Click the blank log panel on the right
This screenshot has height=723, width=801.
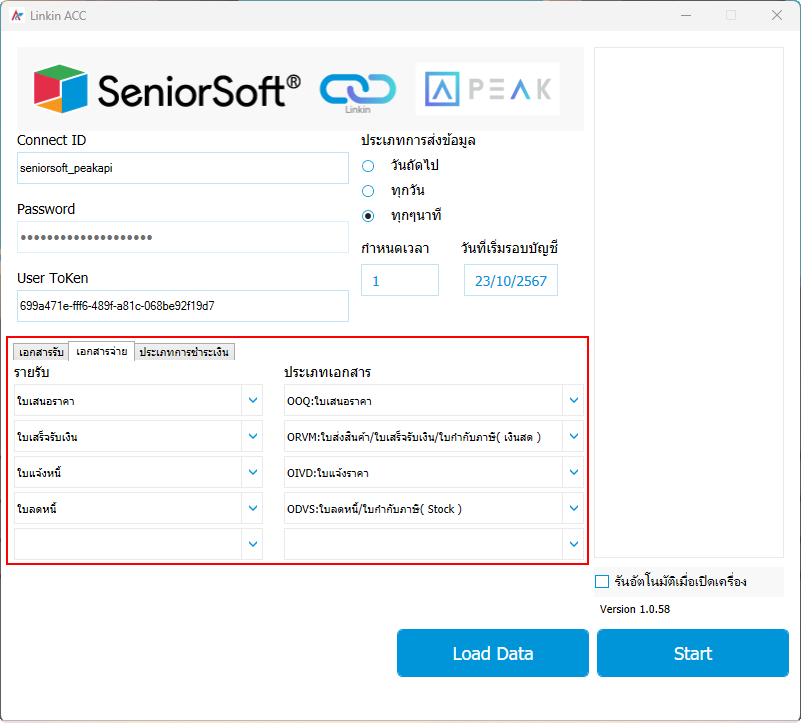point(689,302)
